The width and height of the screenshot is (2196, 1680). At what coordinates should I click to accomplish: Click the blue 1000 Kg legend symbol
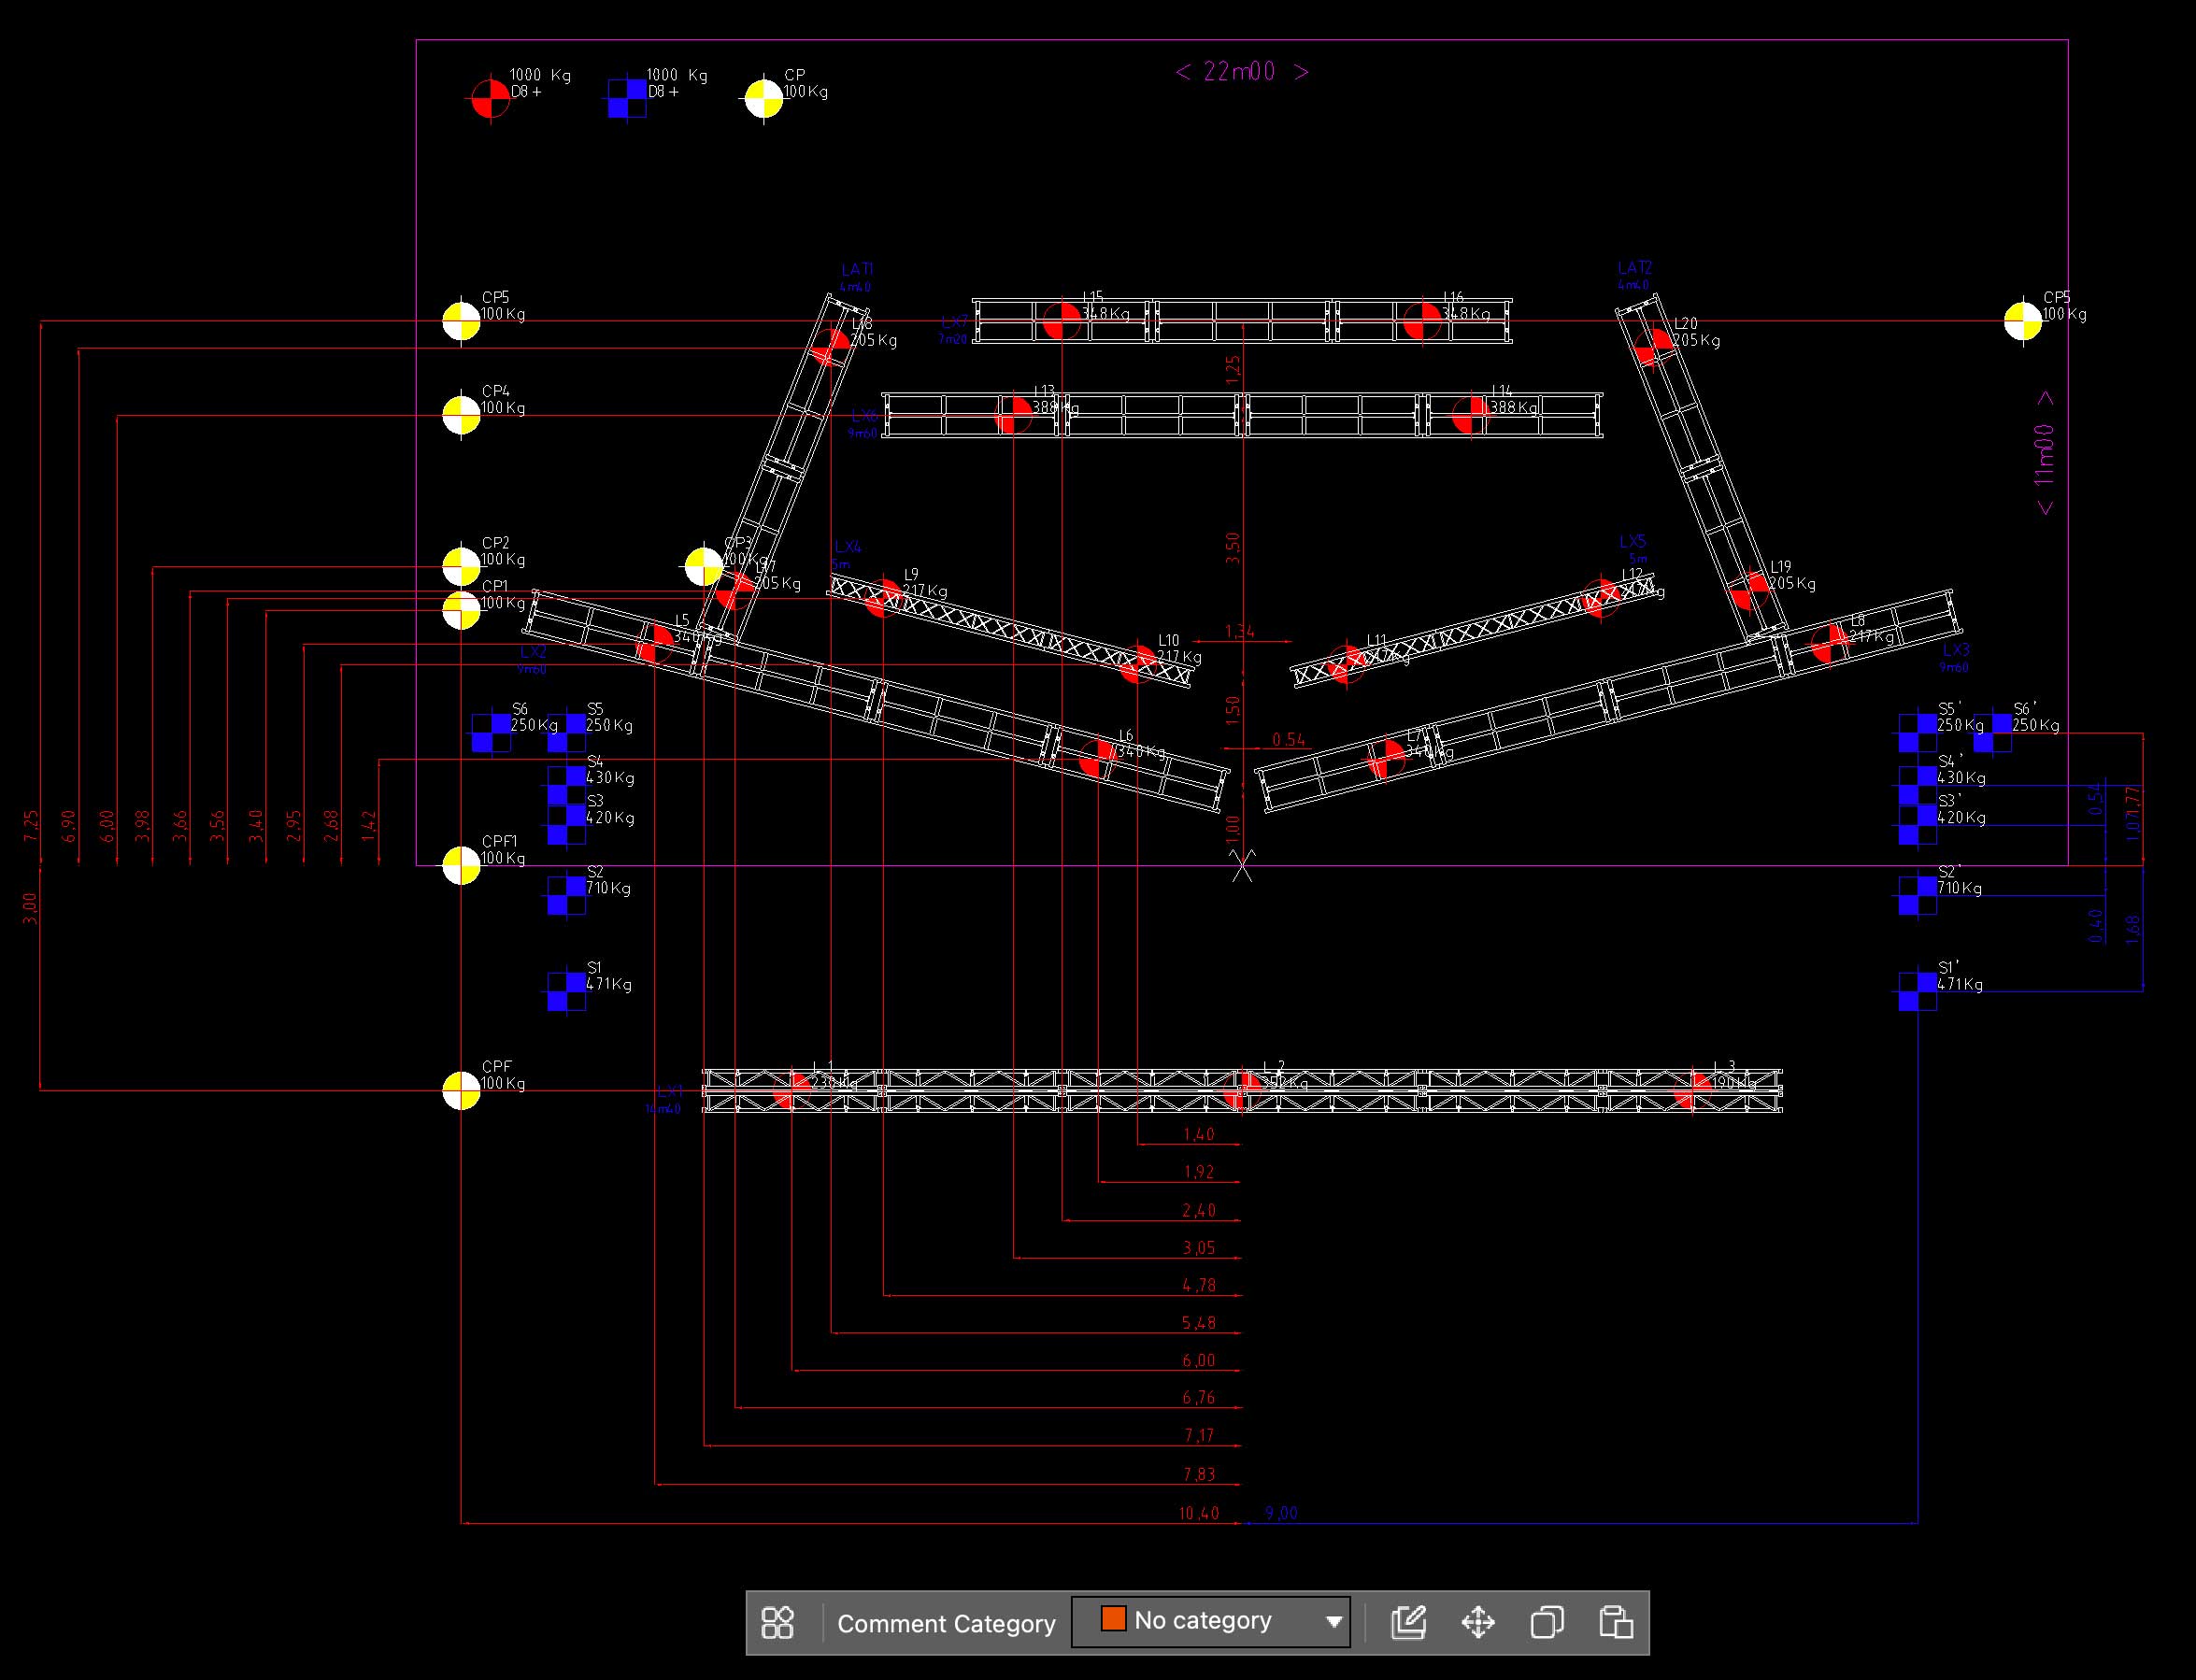point(627,98)
